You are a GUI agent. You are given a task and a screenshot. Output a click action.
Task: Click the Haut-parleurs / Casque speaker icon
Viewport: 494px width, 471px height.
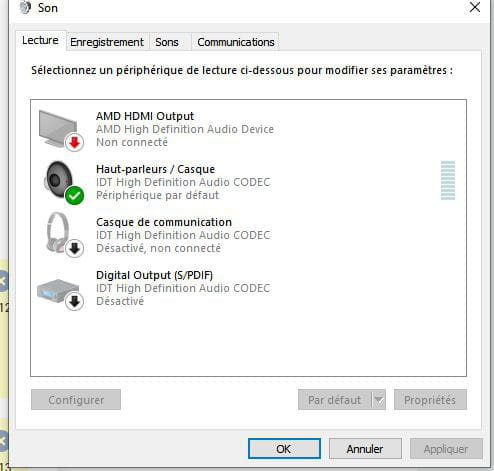click(x=59, y=180)
